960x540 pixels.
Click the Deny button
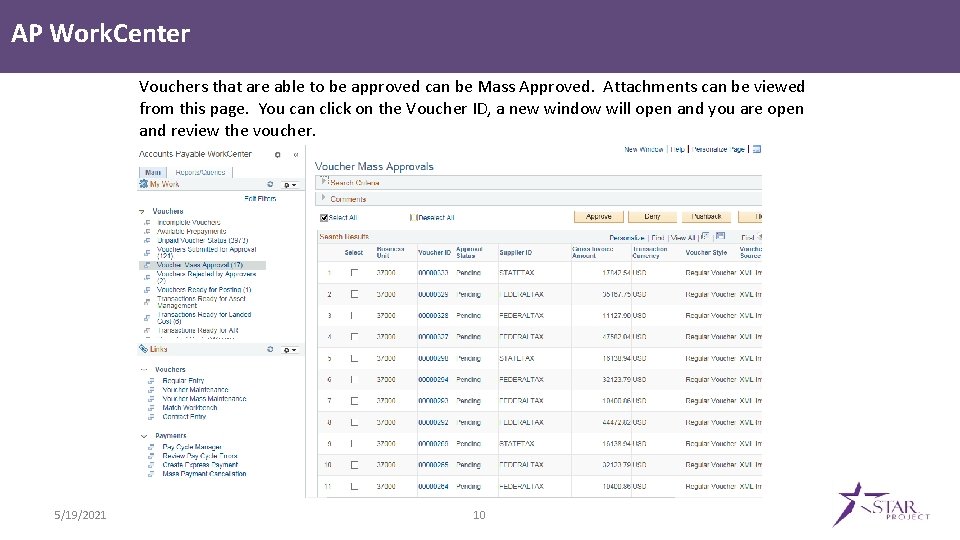[652, 217]
